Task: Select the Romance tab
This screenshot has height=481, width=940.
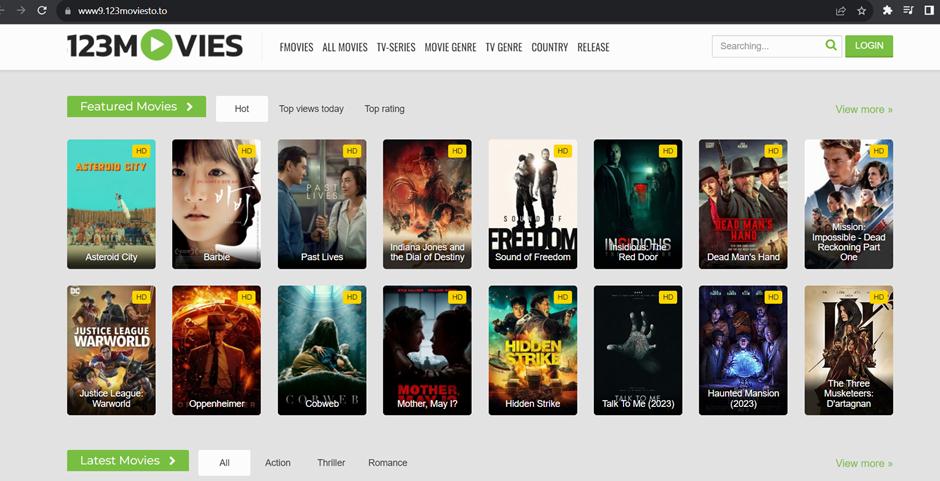Action: pos(387,462)
